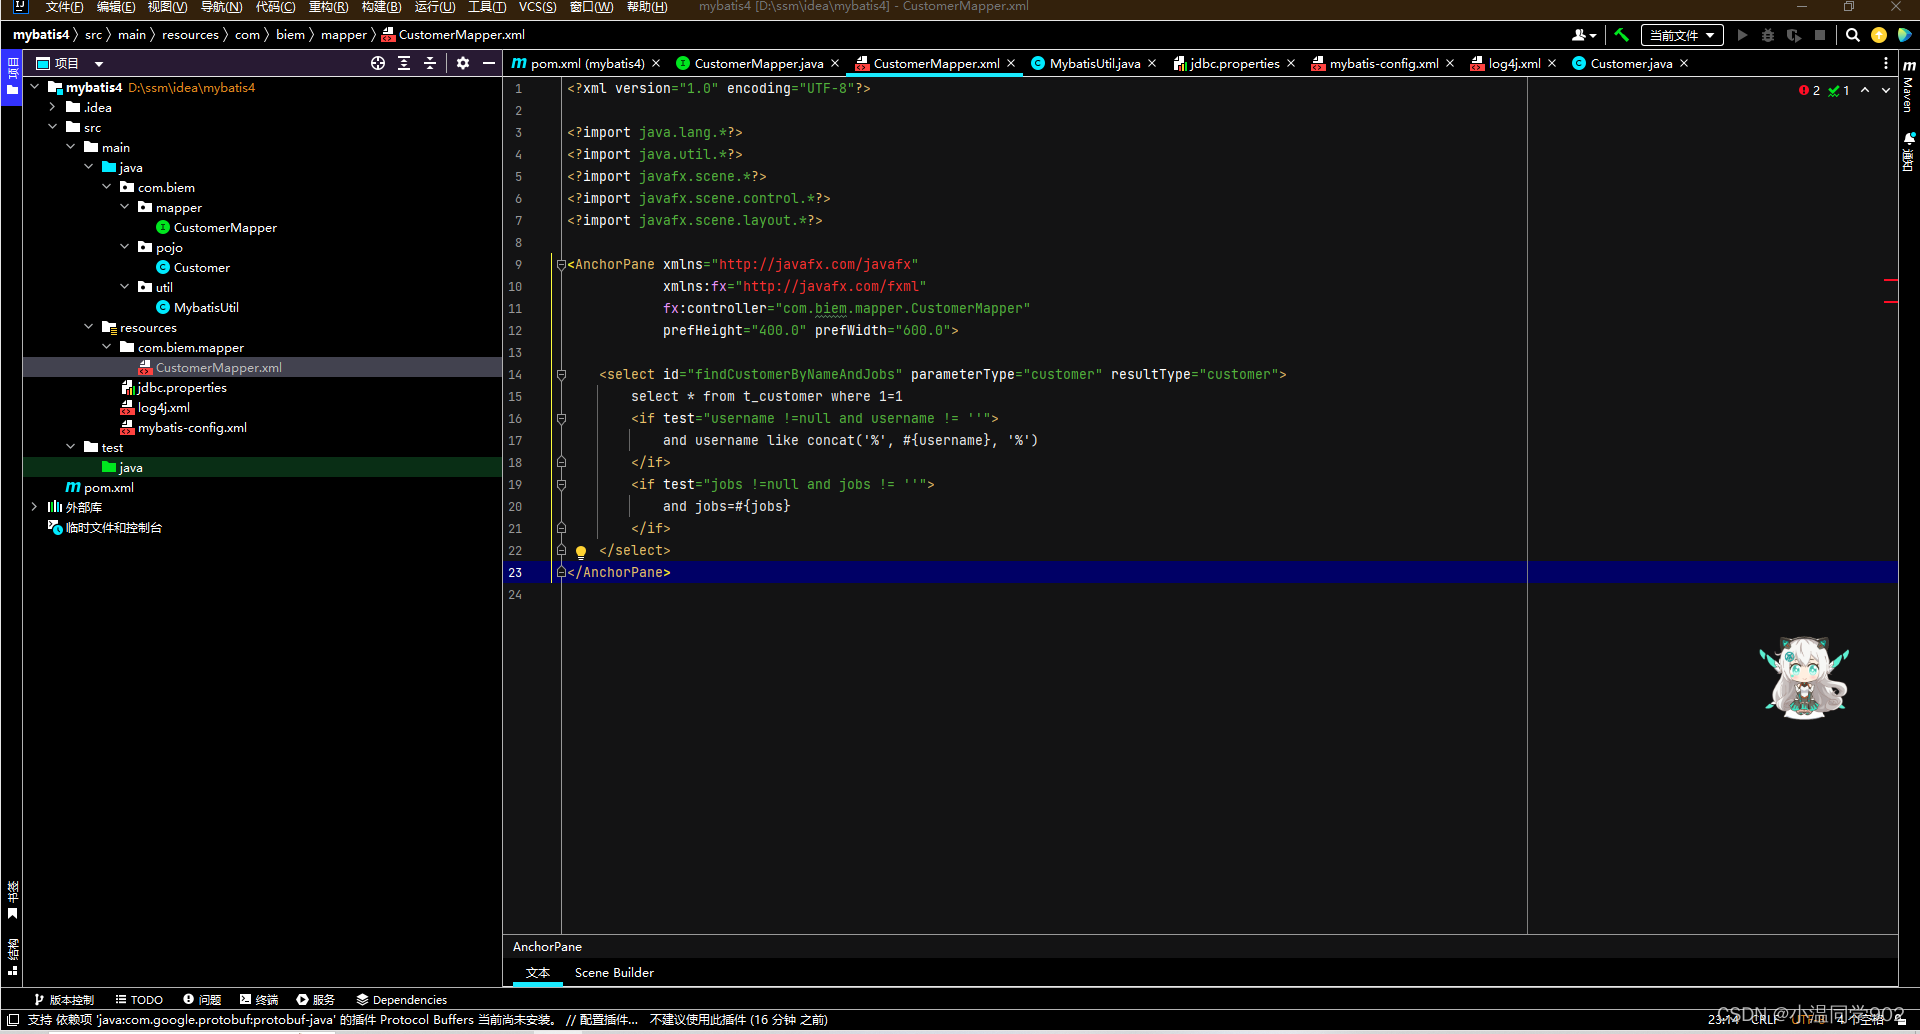Open the 文件(F) menu
This screenshot has height=1034, width=1920.
click(x=63, y=7)
